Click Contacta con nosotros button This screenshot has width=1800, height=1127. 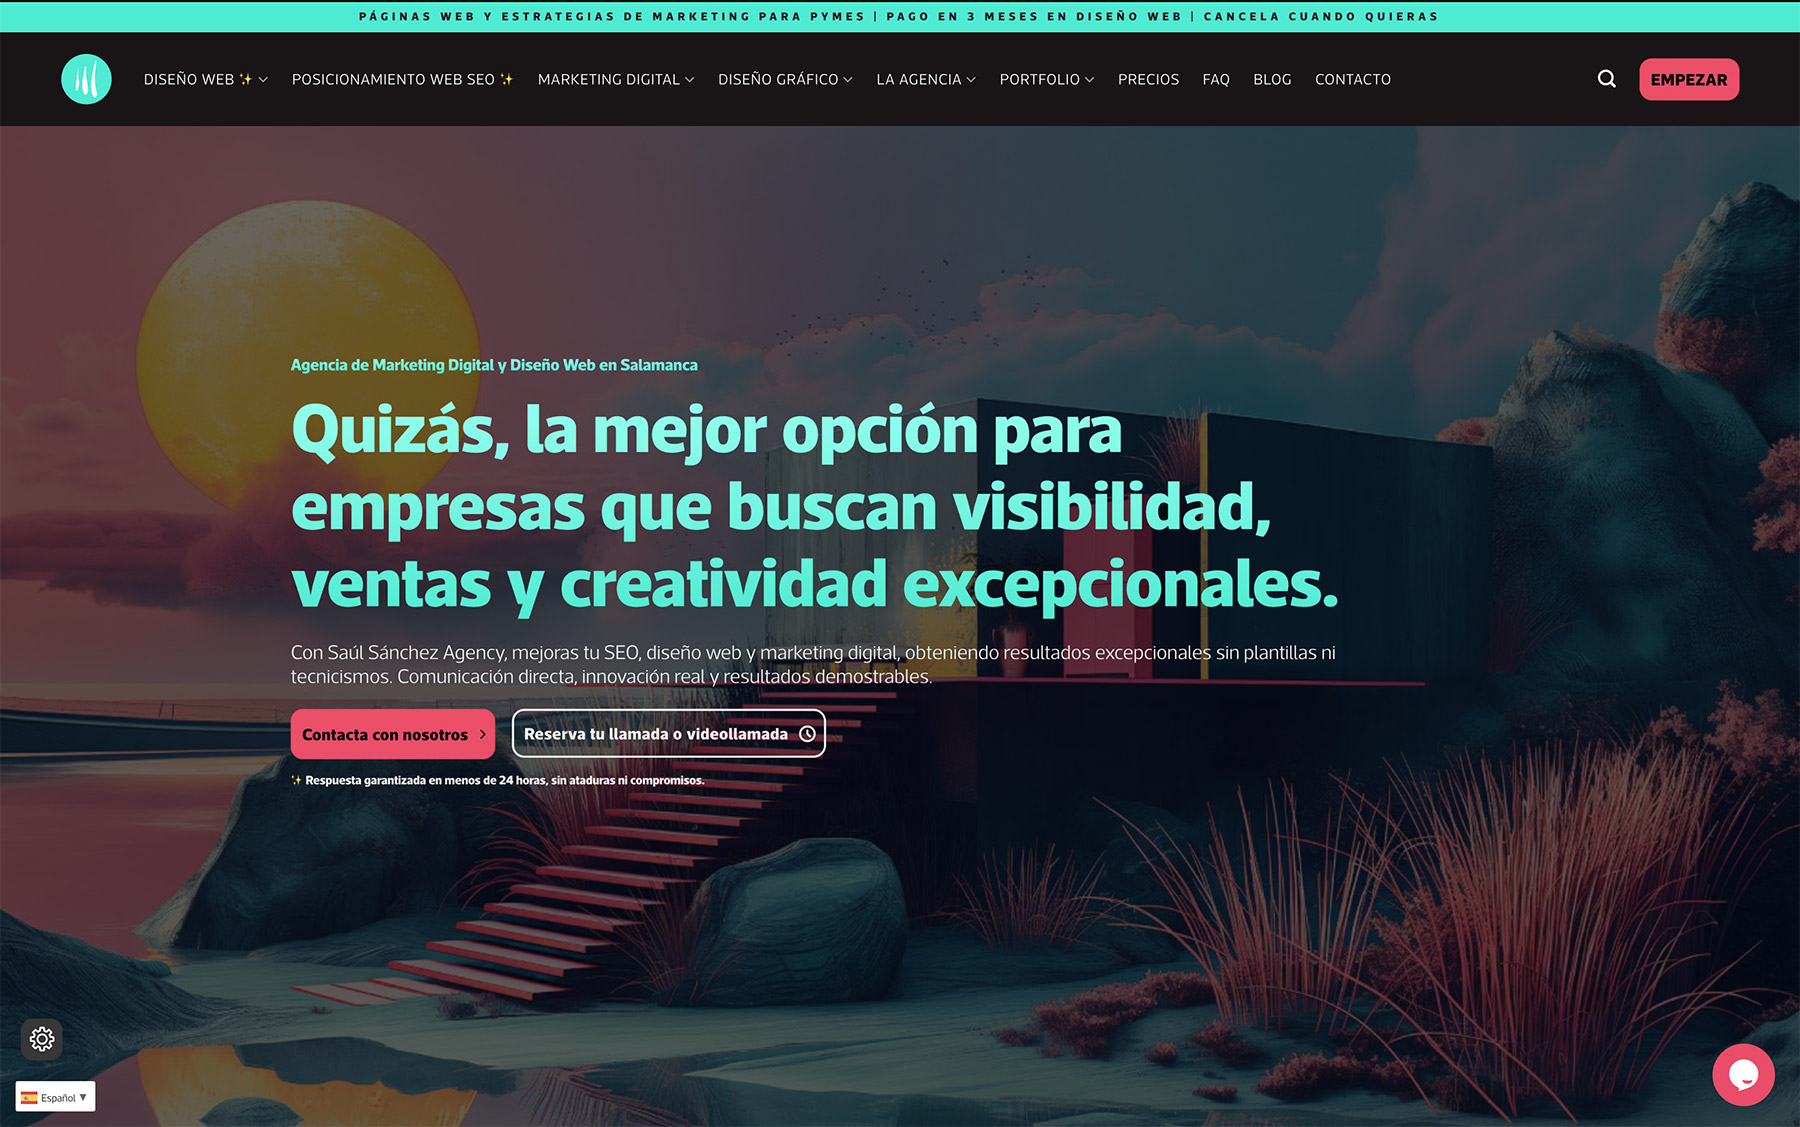click(393, 734)
